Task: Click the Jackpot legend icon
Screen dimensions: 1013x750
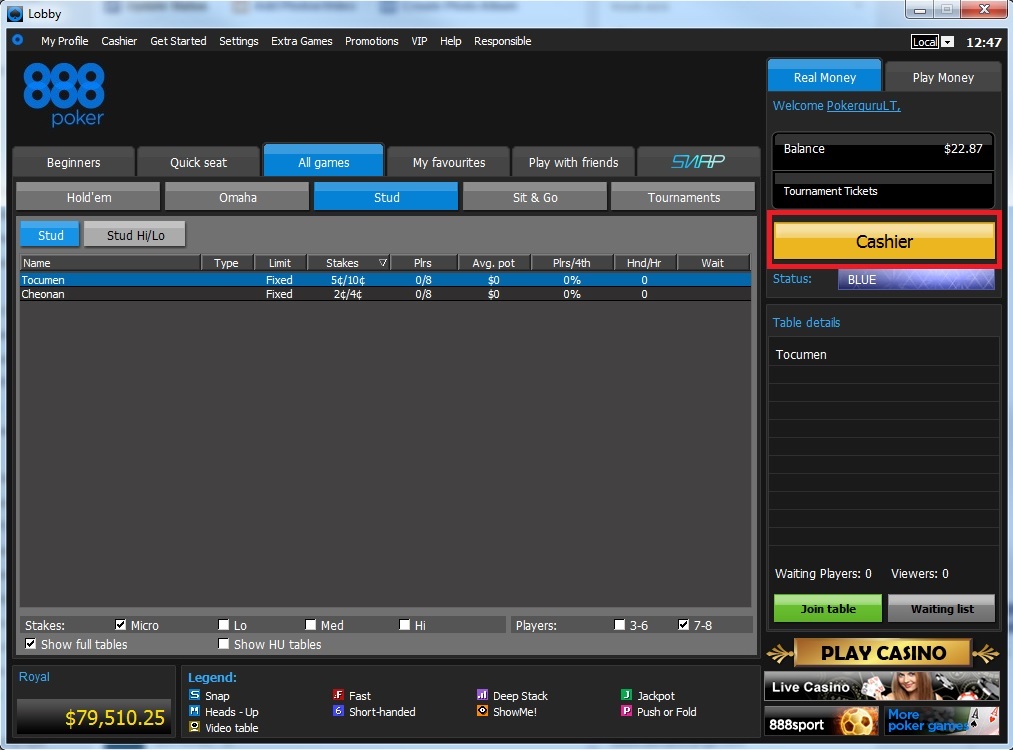Action: (626, 694)
